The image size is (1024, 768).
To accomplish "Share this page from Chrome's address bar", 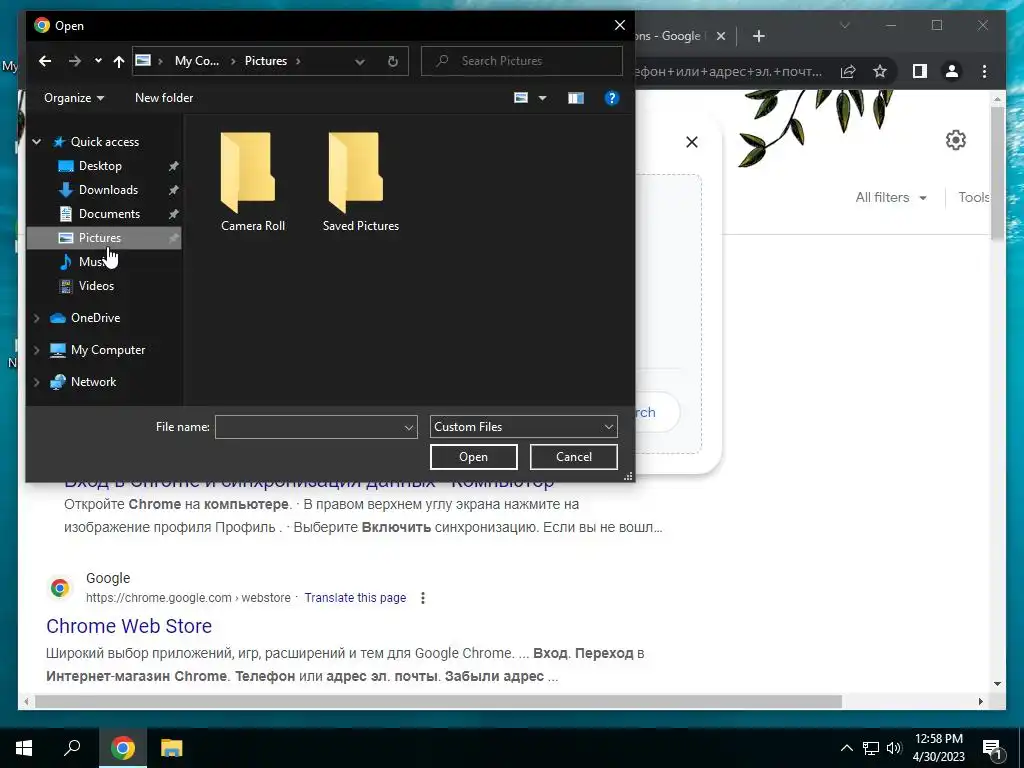I will point(848,71).
